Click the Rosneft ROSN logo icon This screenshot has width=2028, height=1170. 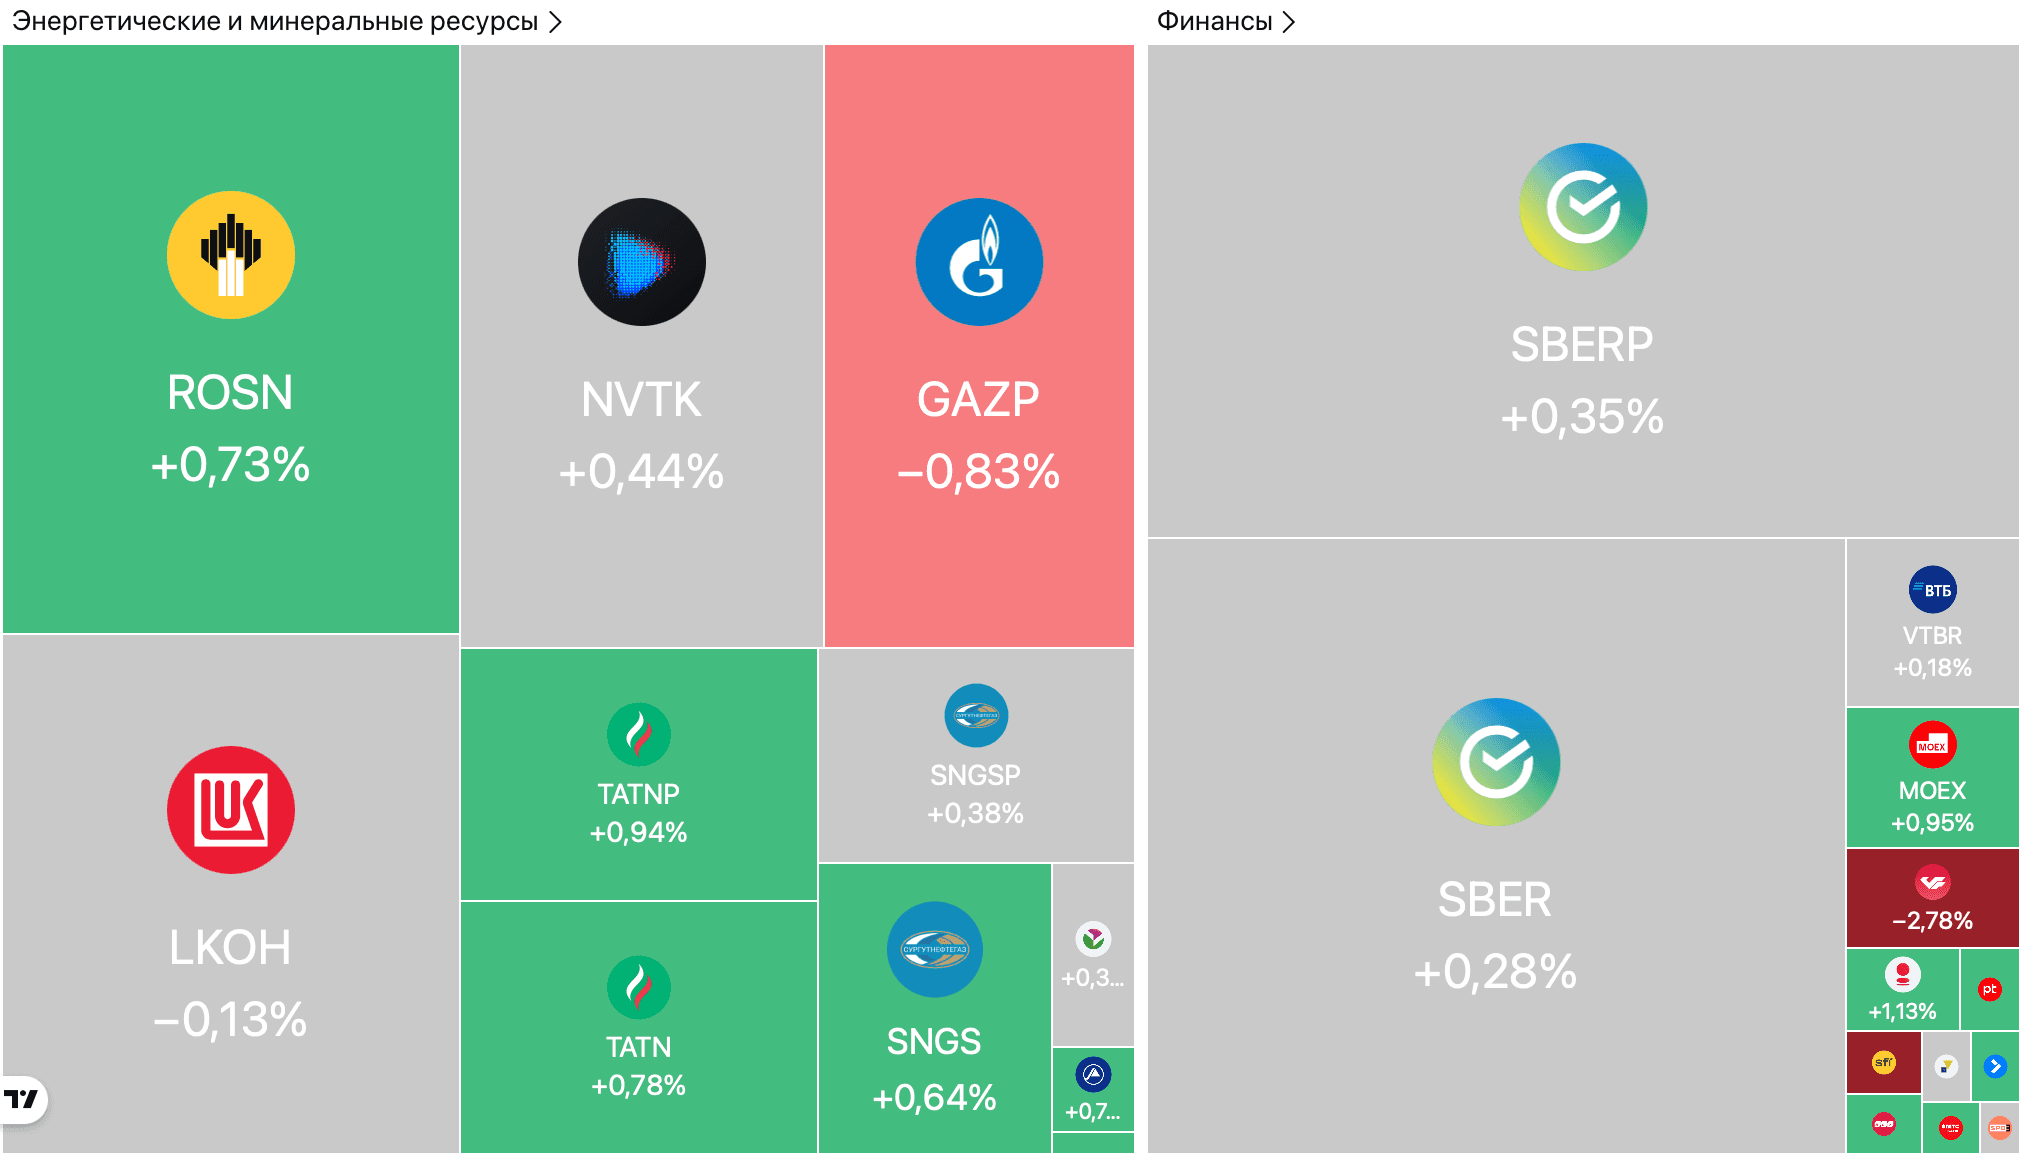[x=231, y=255]
